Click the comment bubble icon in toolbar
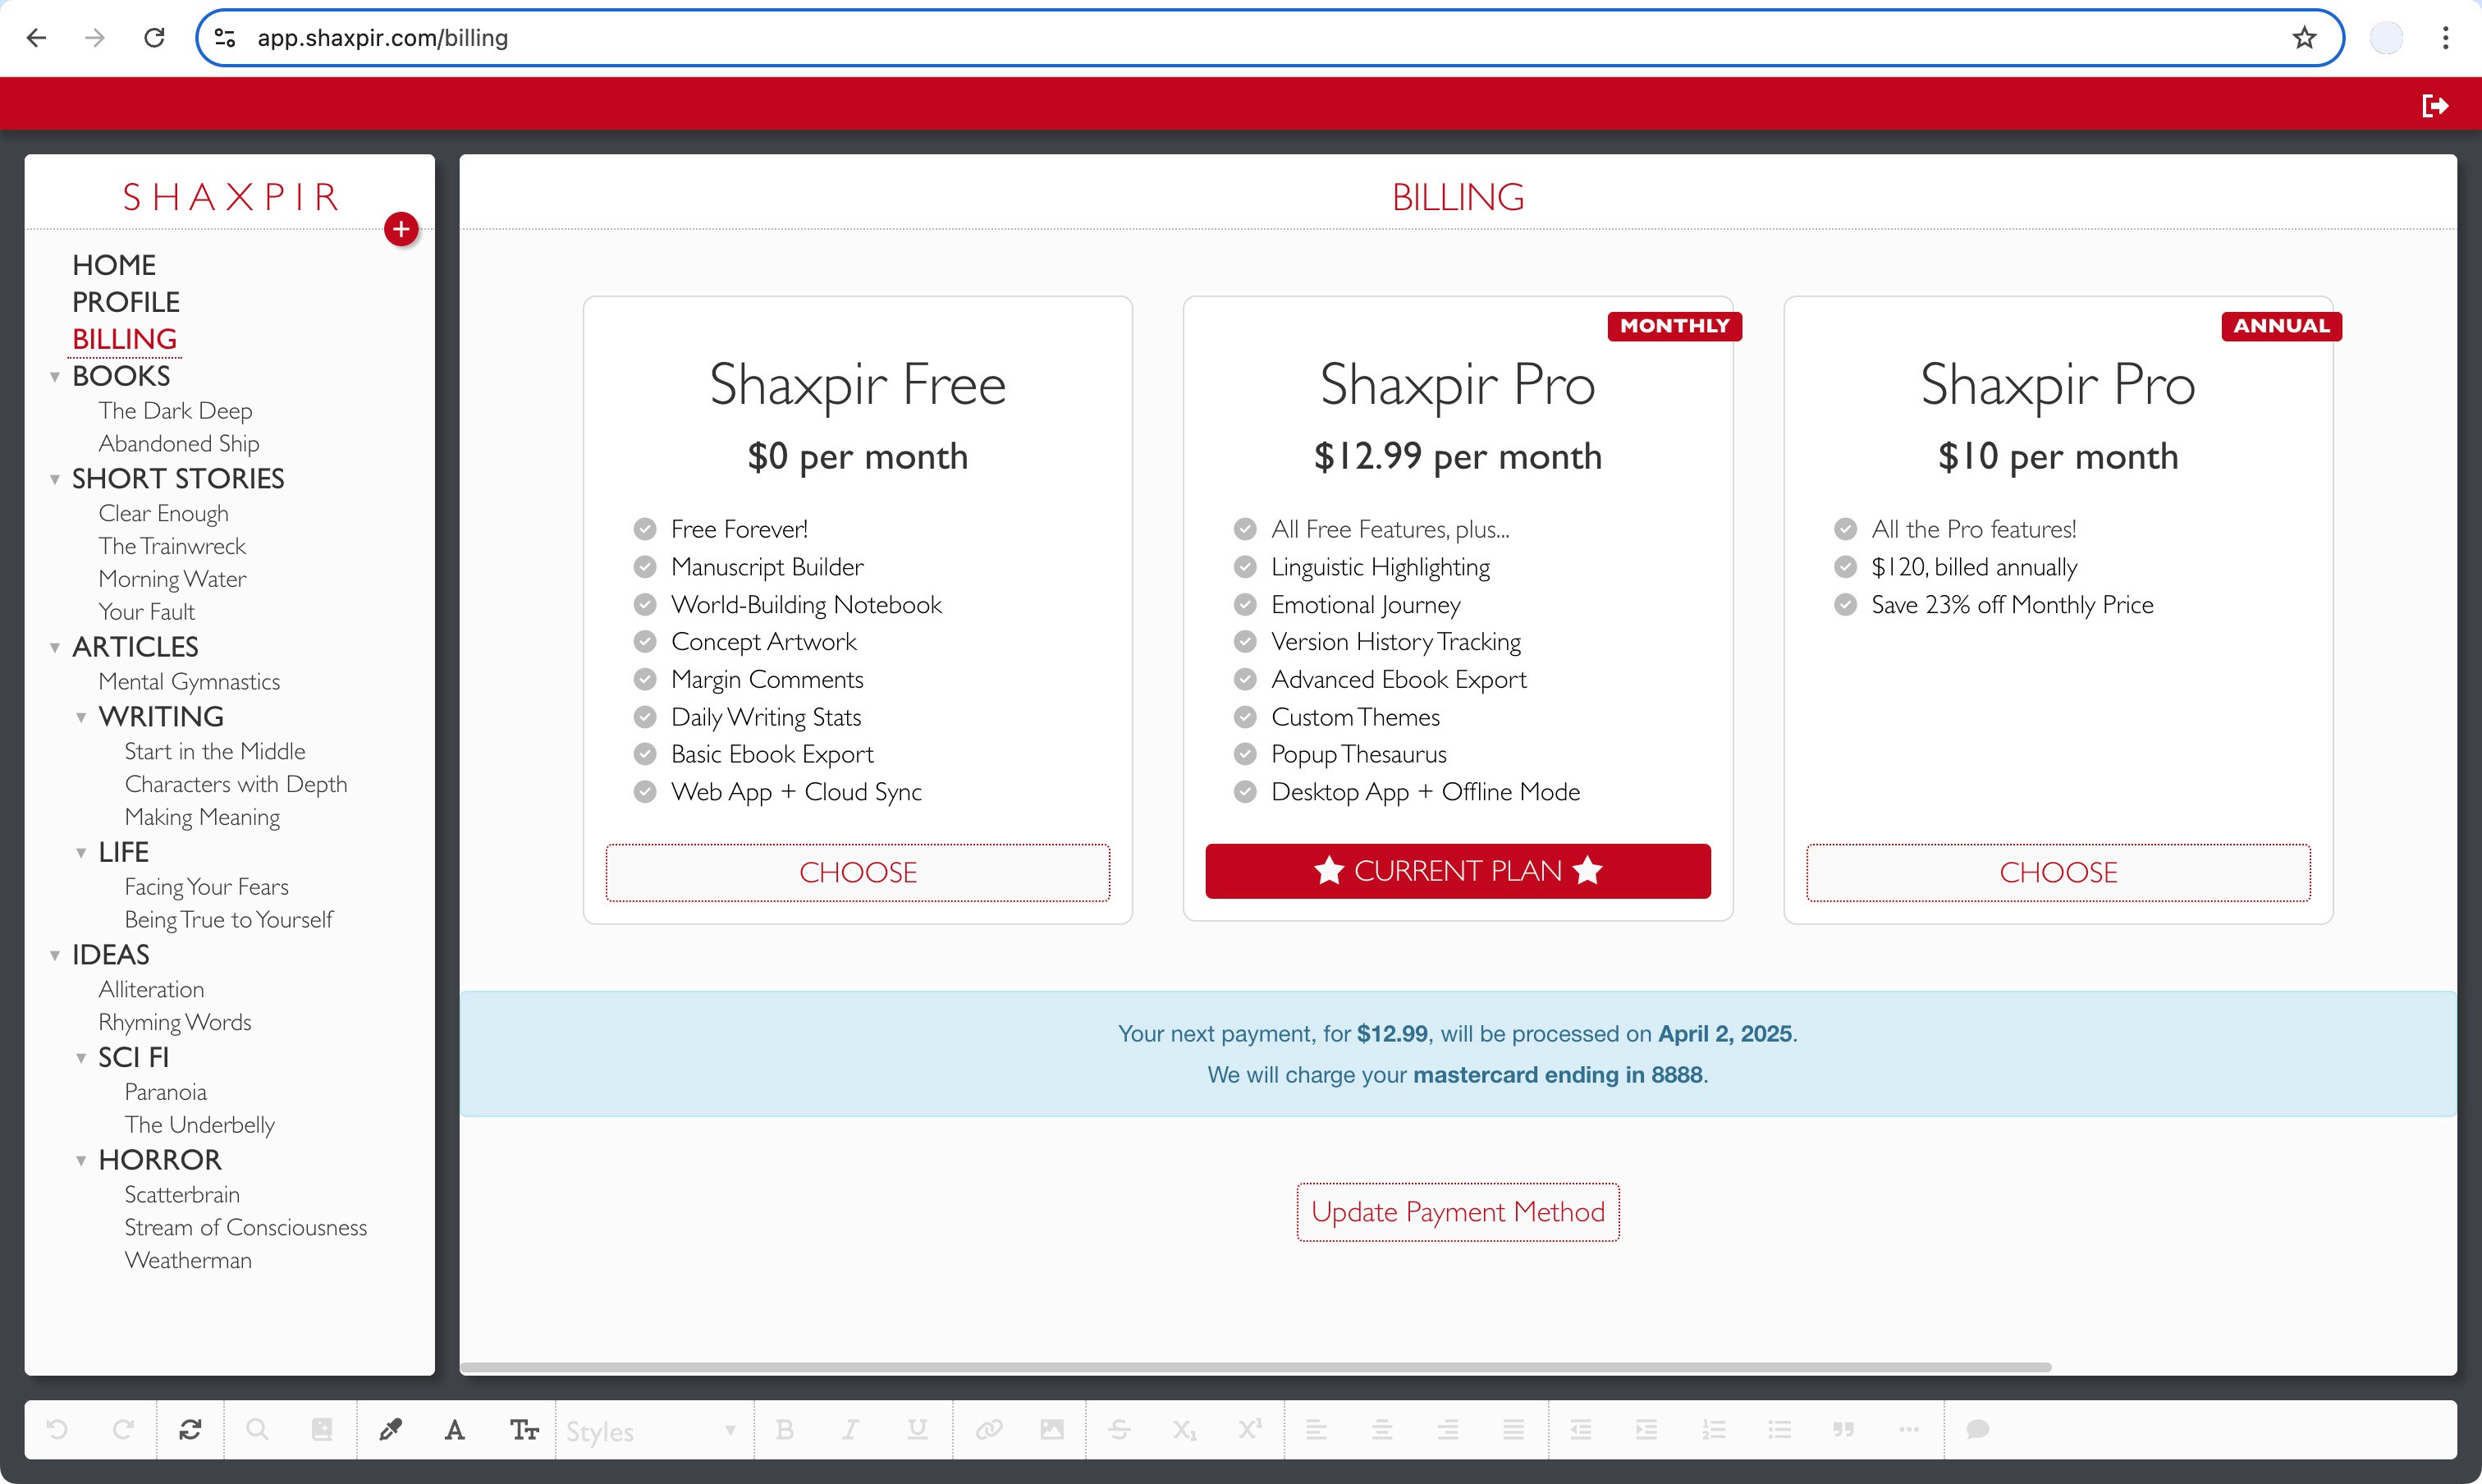This screenshot has height=1484, width=2482. 1977,1429
